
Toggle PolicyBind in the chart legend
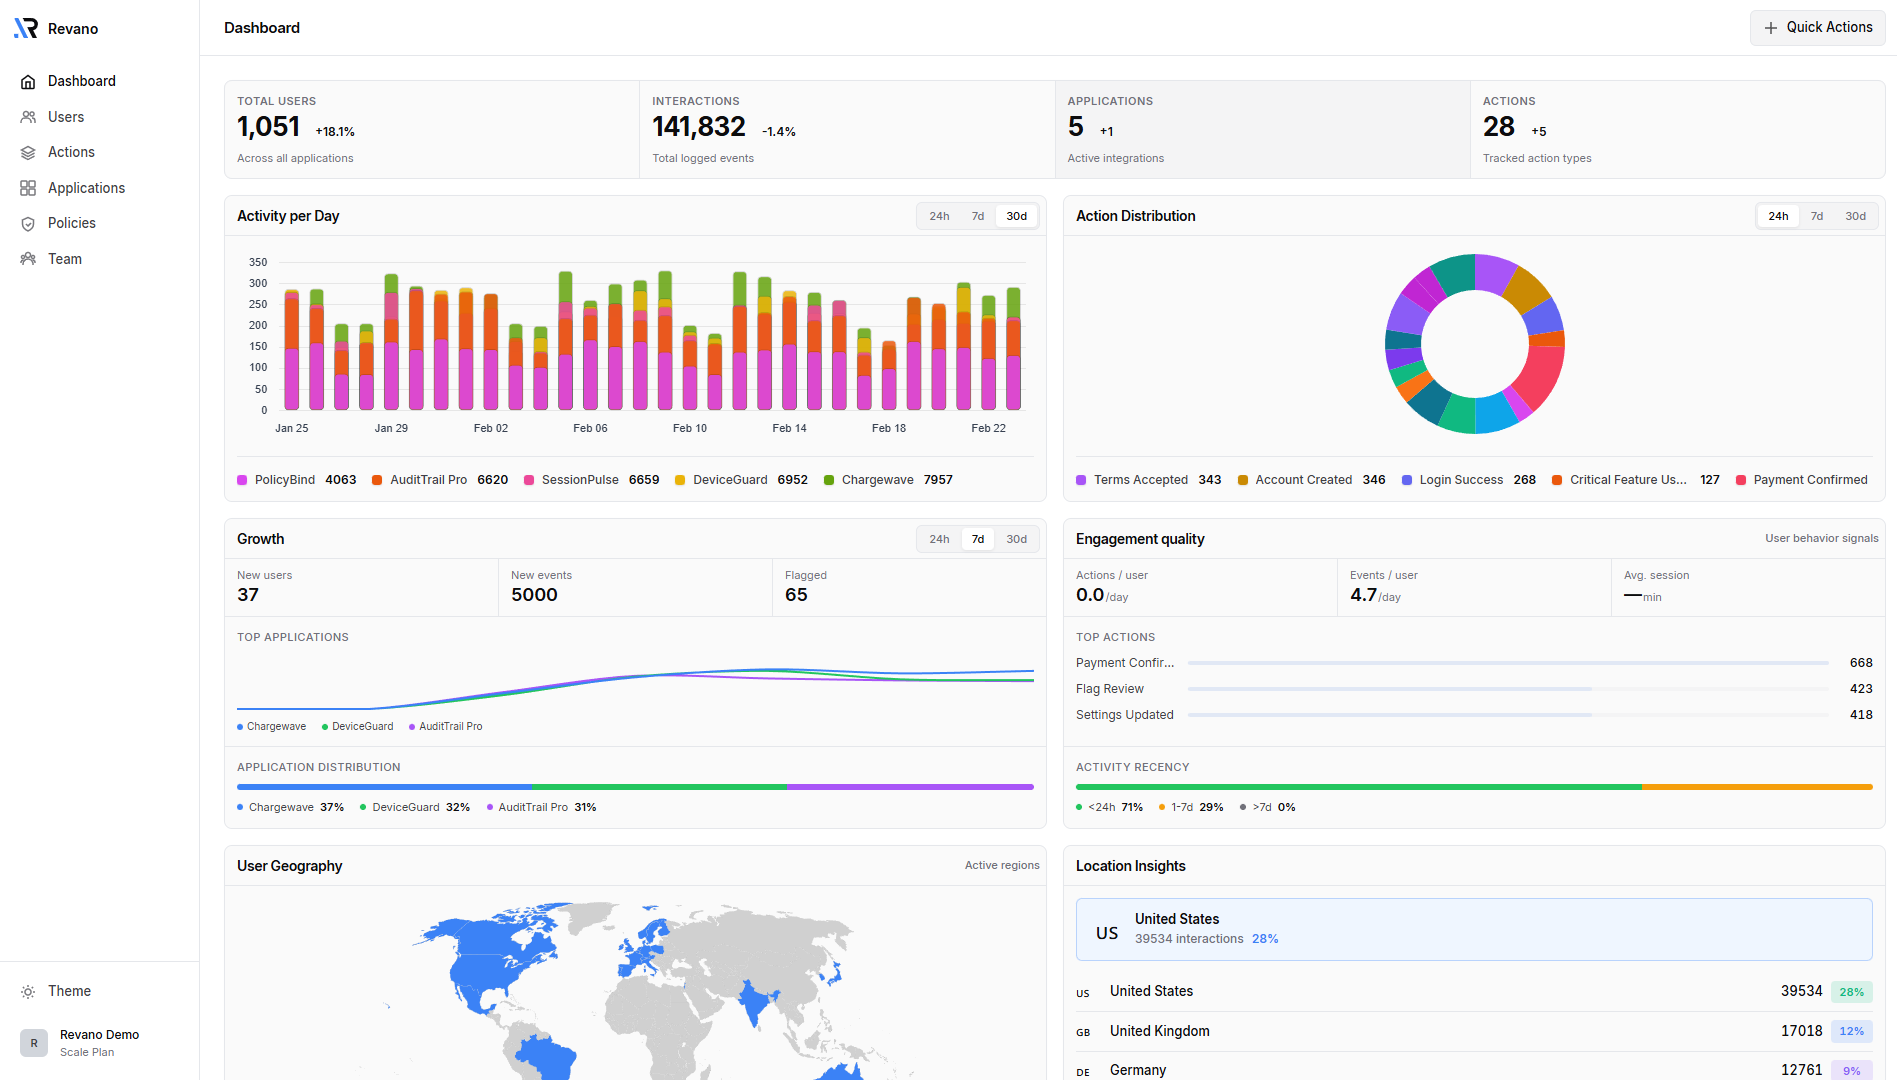click(276, 480)
